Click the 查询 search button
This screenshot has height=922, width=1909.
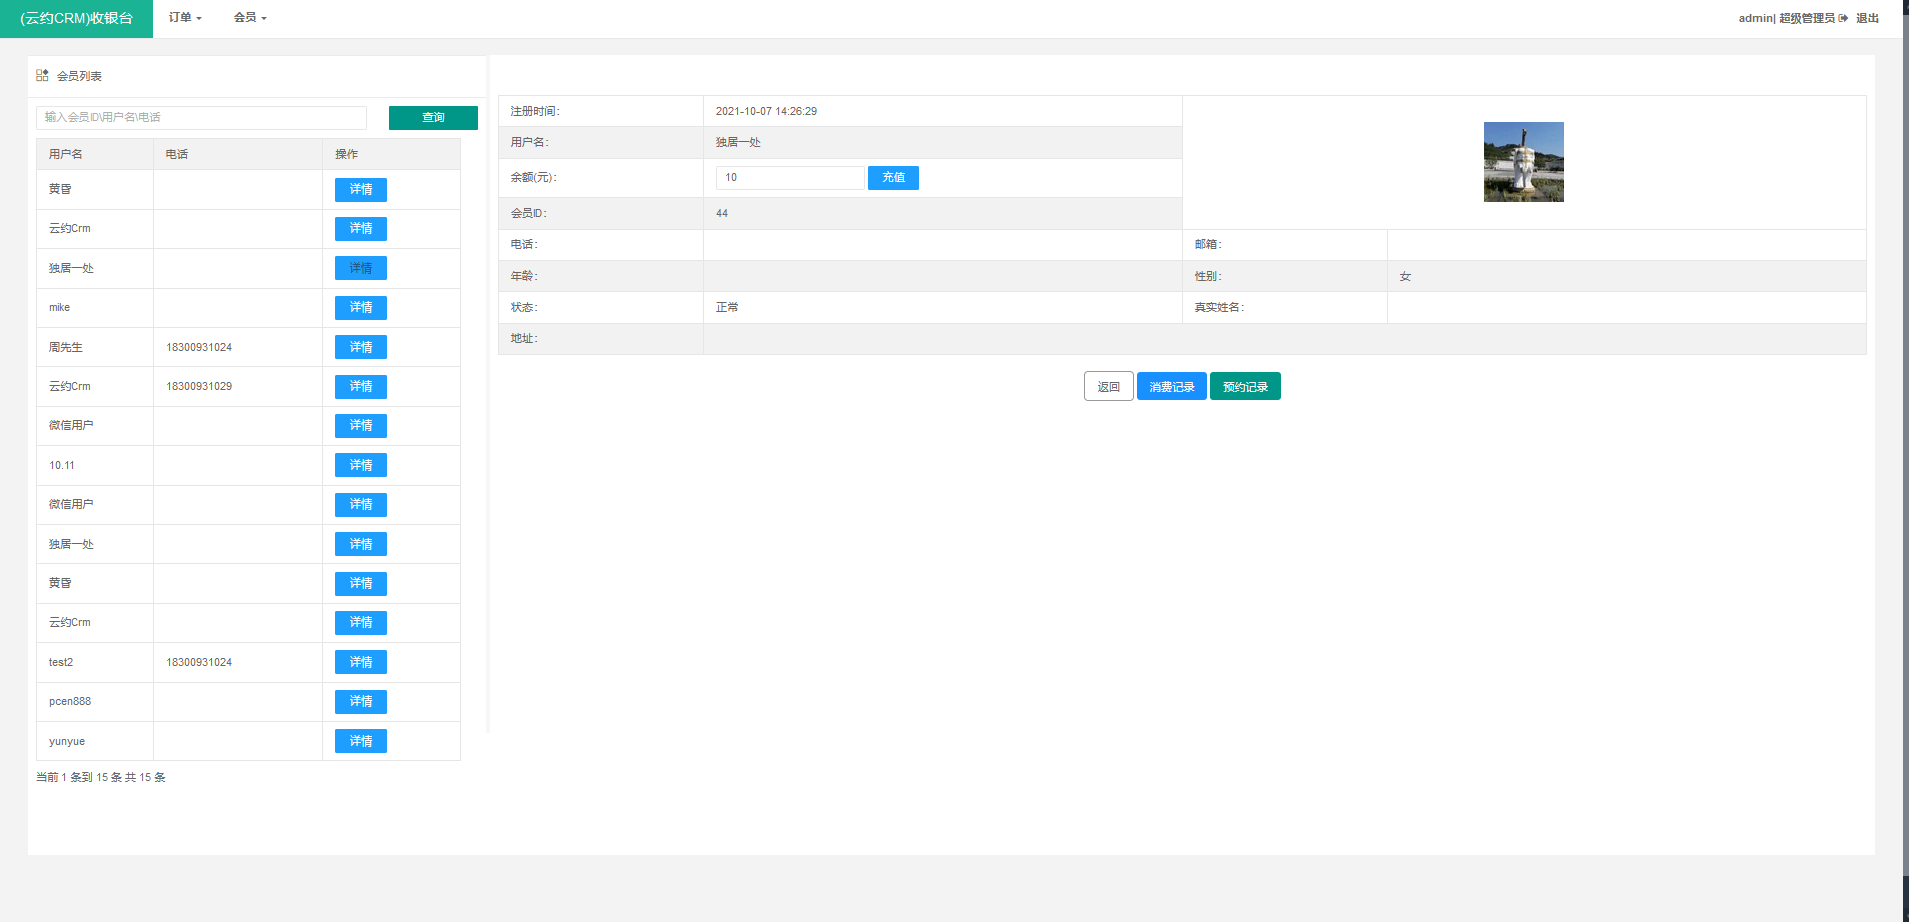click(433, 118)
